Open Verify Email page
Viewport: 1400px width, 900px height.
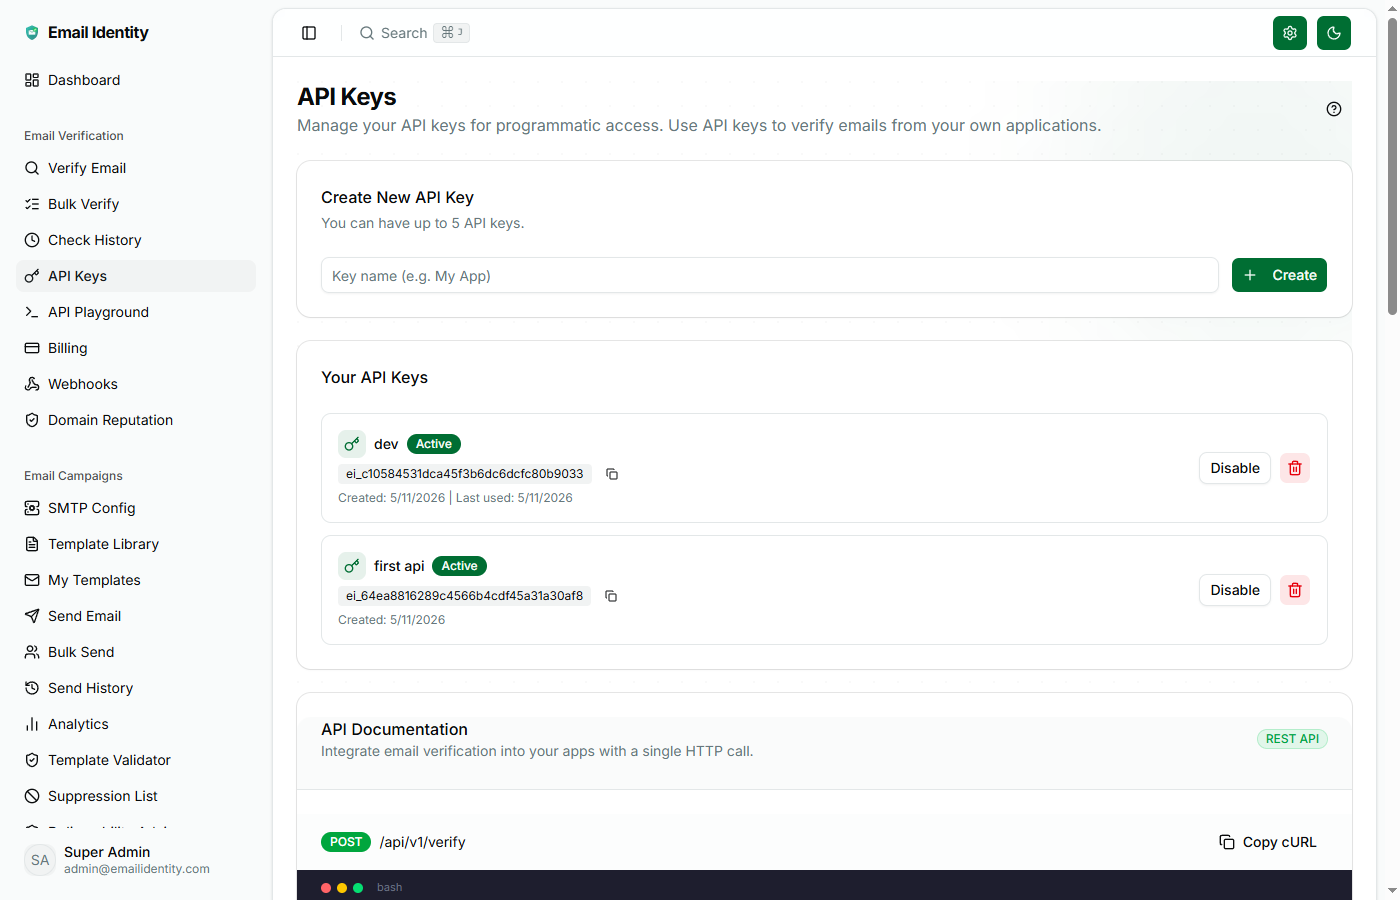pos(136,168)
